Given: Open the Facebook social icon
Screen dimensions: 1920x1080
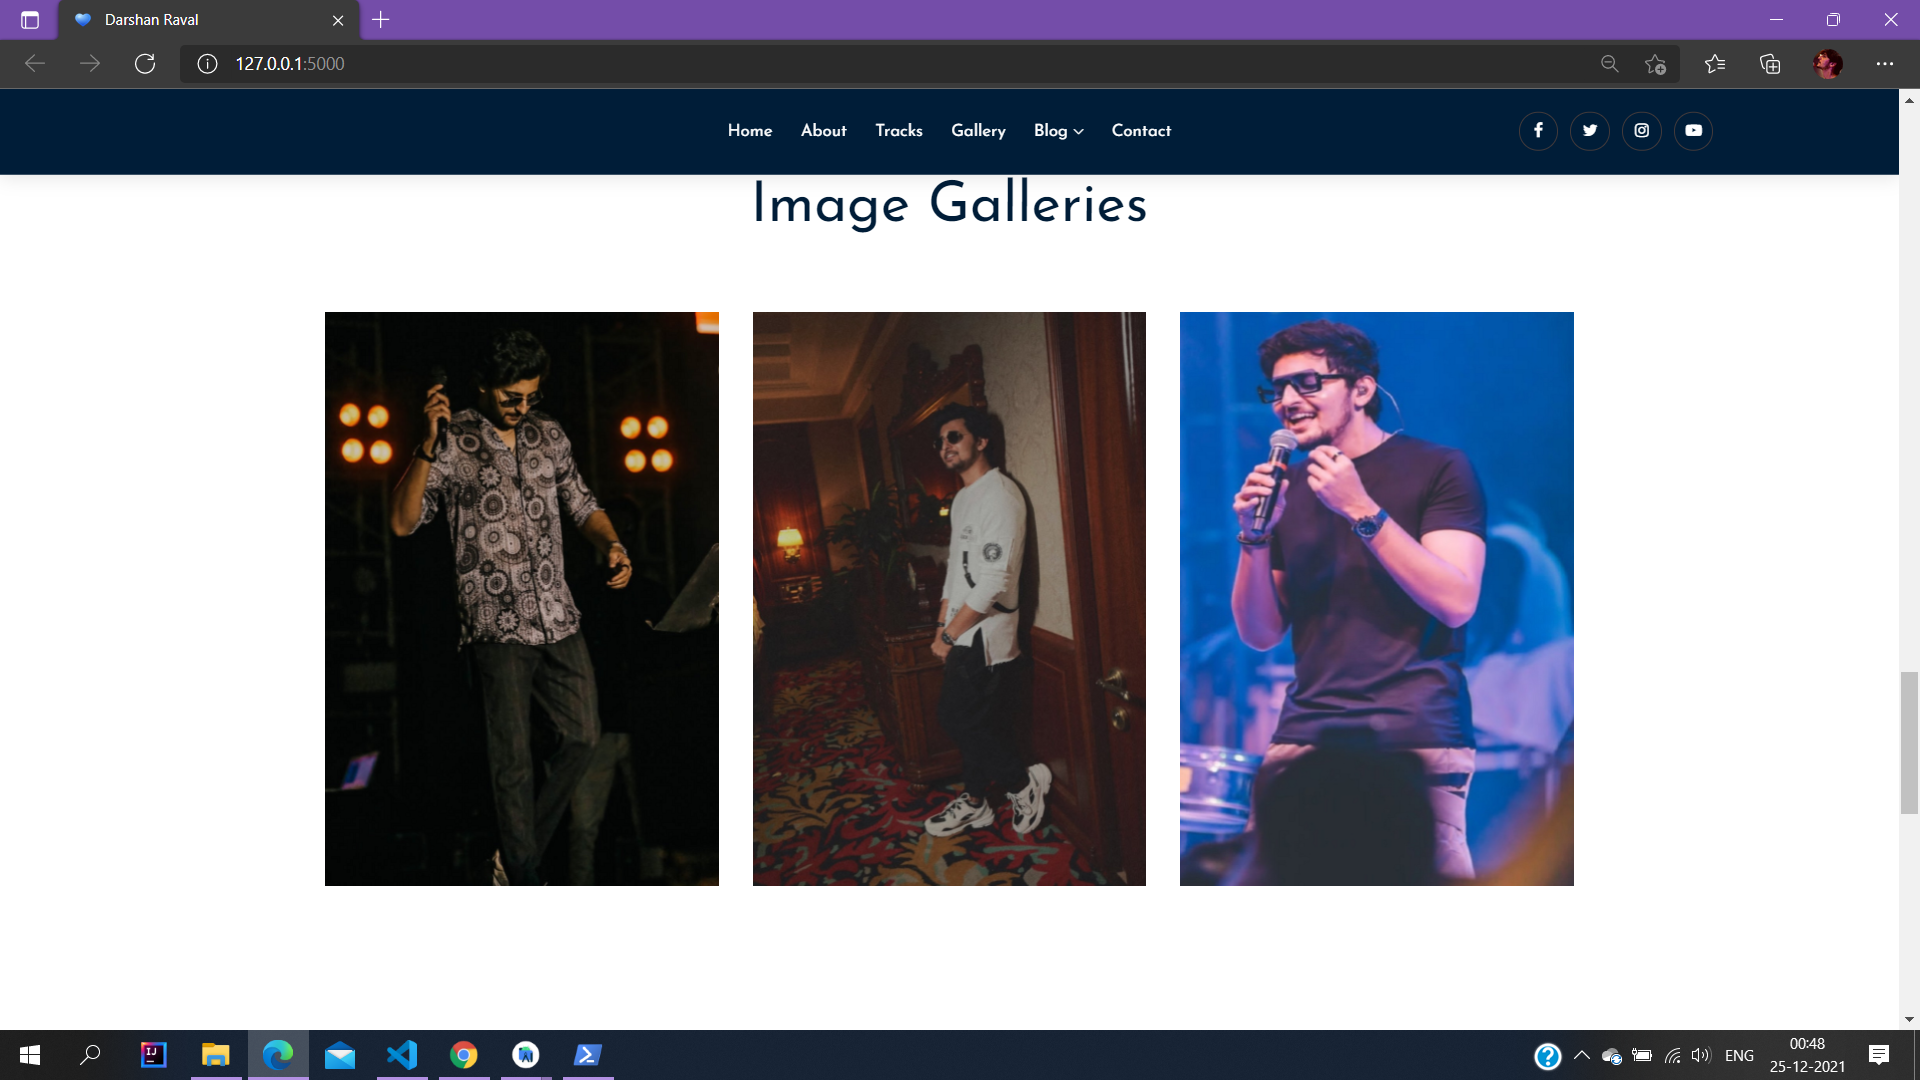Looking at the screenshot, I should [1538, 131].
